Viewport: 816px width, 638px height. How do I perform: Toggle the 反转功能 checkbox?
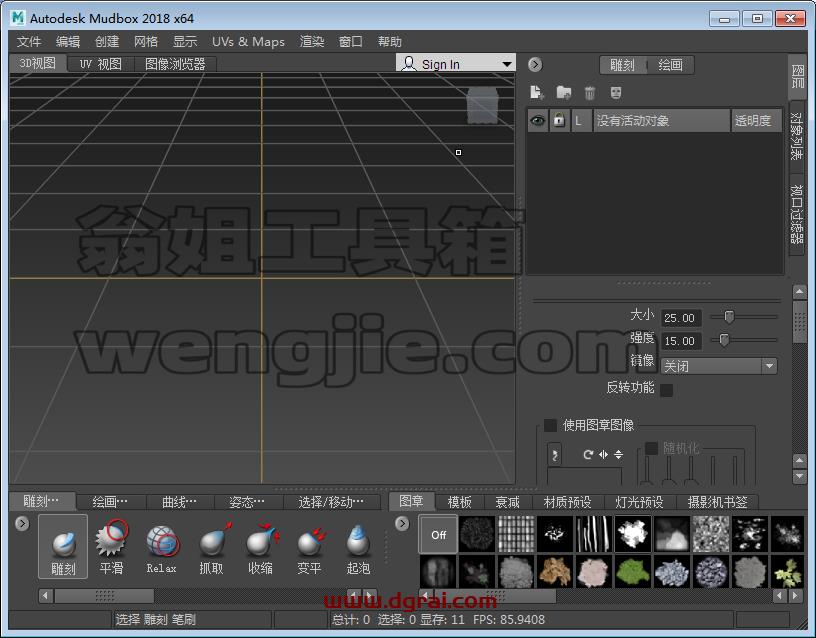(666, 390)
